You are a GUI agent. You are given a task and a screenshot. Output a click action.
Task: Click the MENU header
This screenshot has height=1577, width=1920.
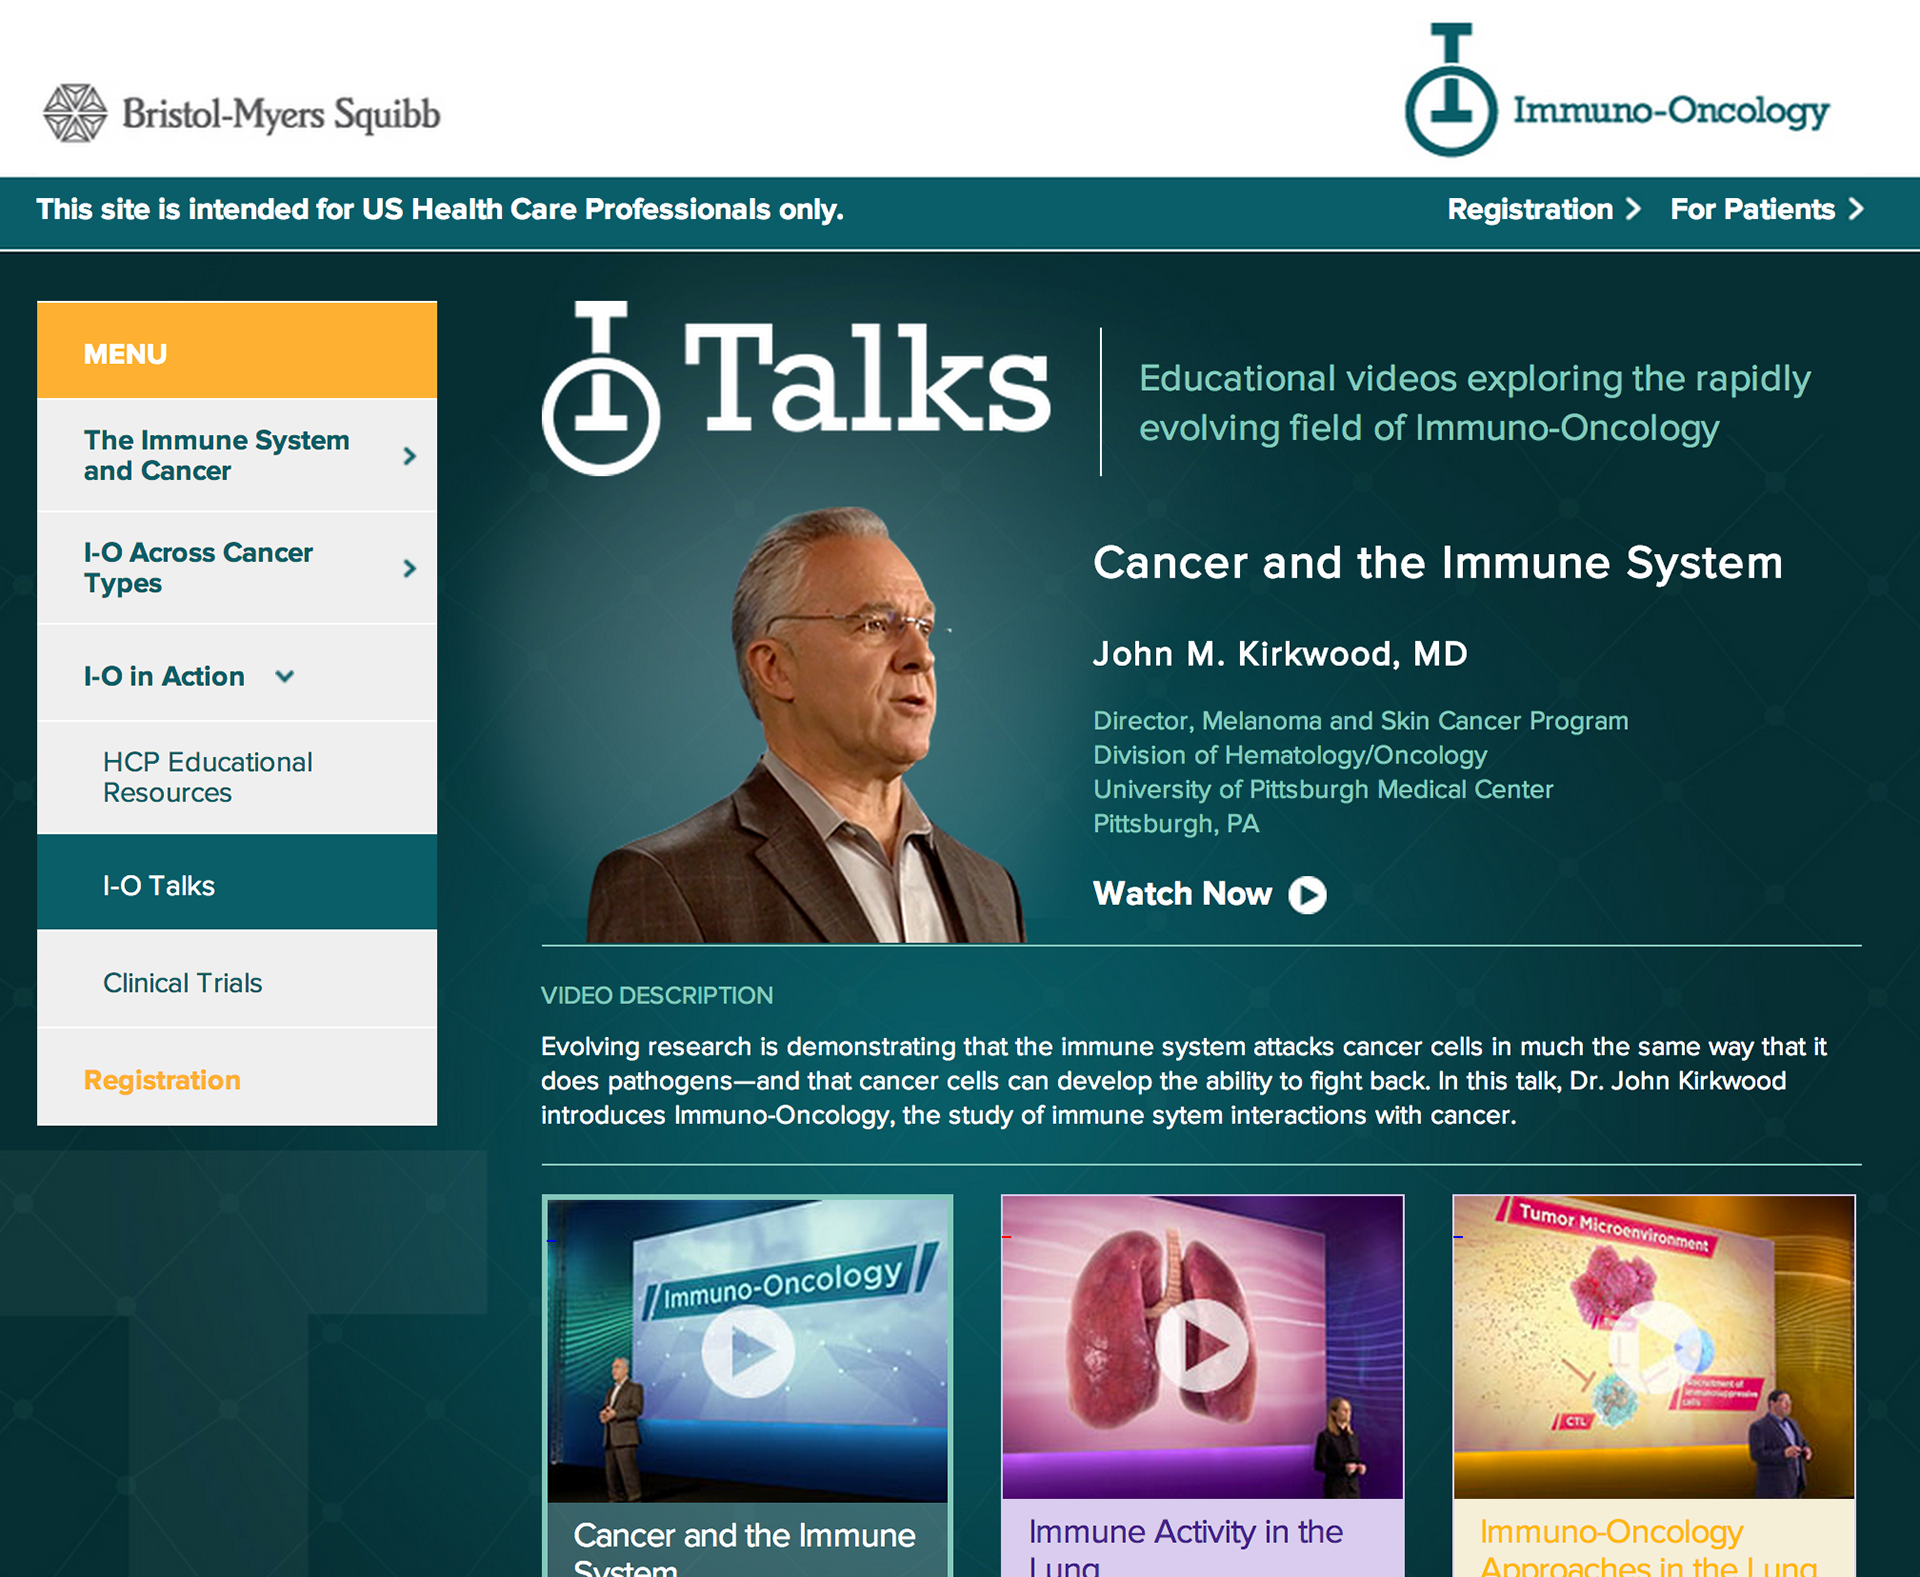pyautogui.click(x=237, y=351)
